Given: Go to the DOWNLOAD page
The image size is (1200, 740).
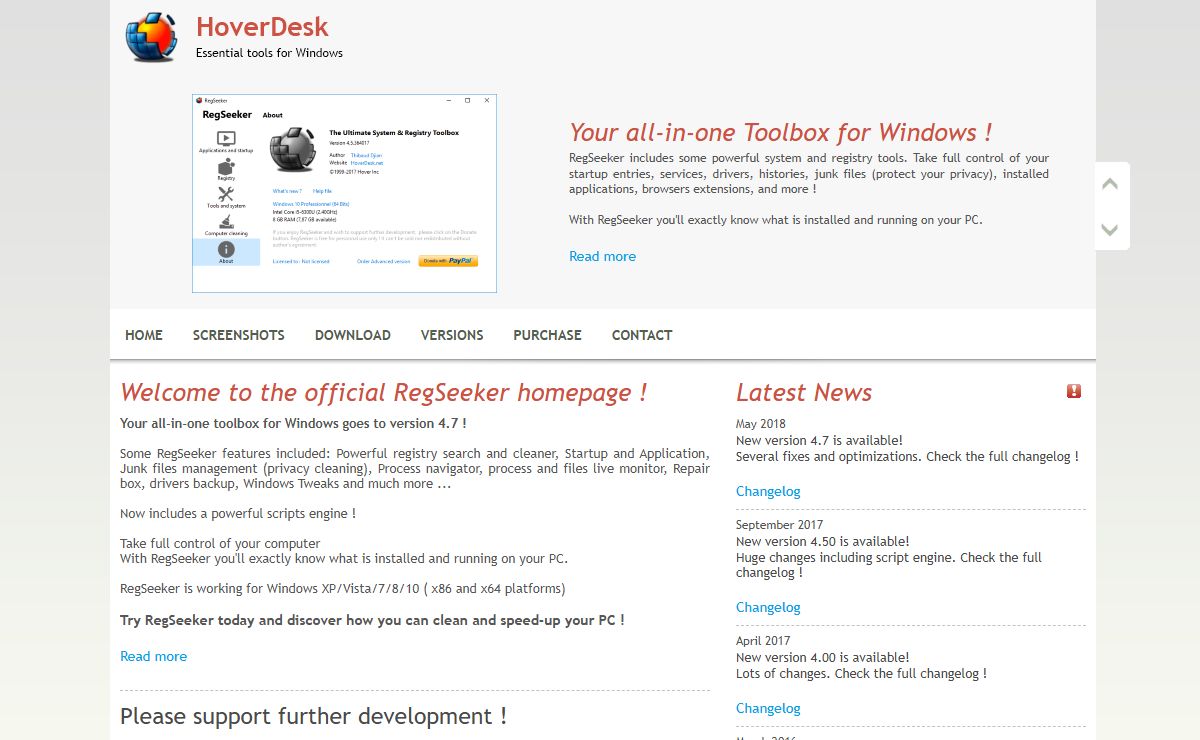Looking at the screenshot, I should [353, 335].
